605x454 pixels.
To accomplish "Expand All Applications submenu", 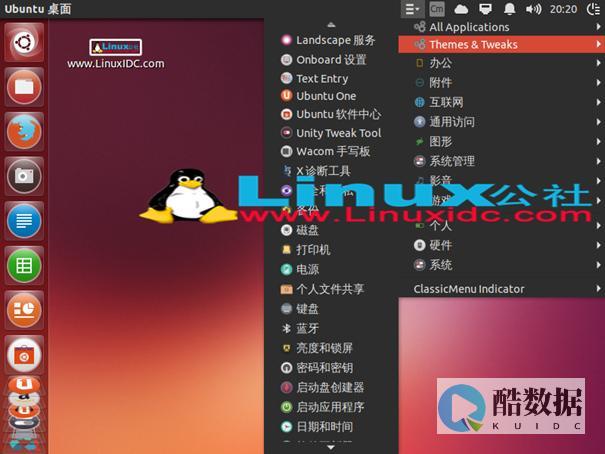I will point(502,27).
